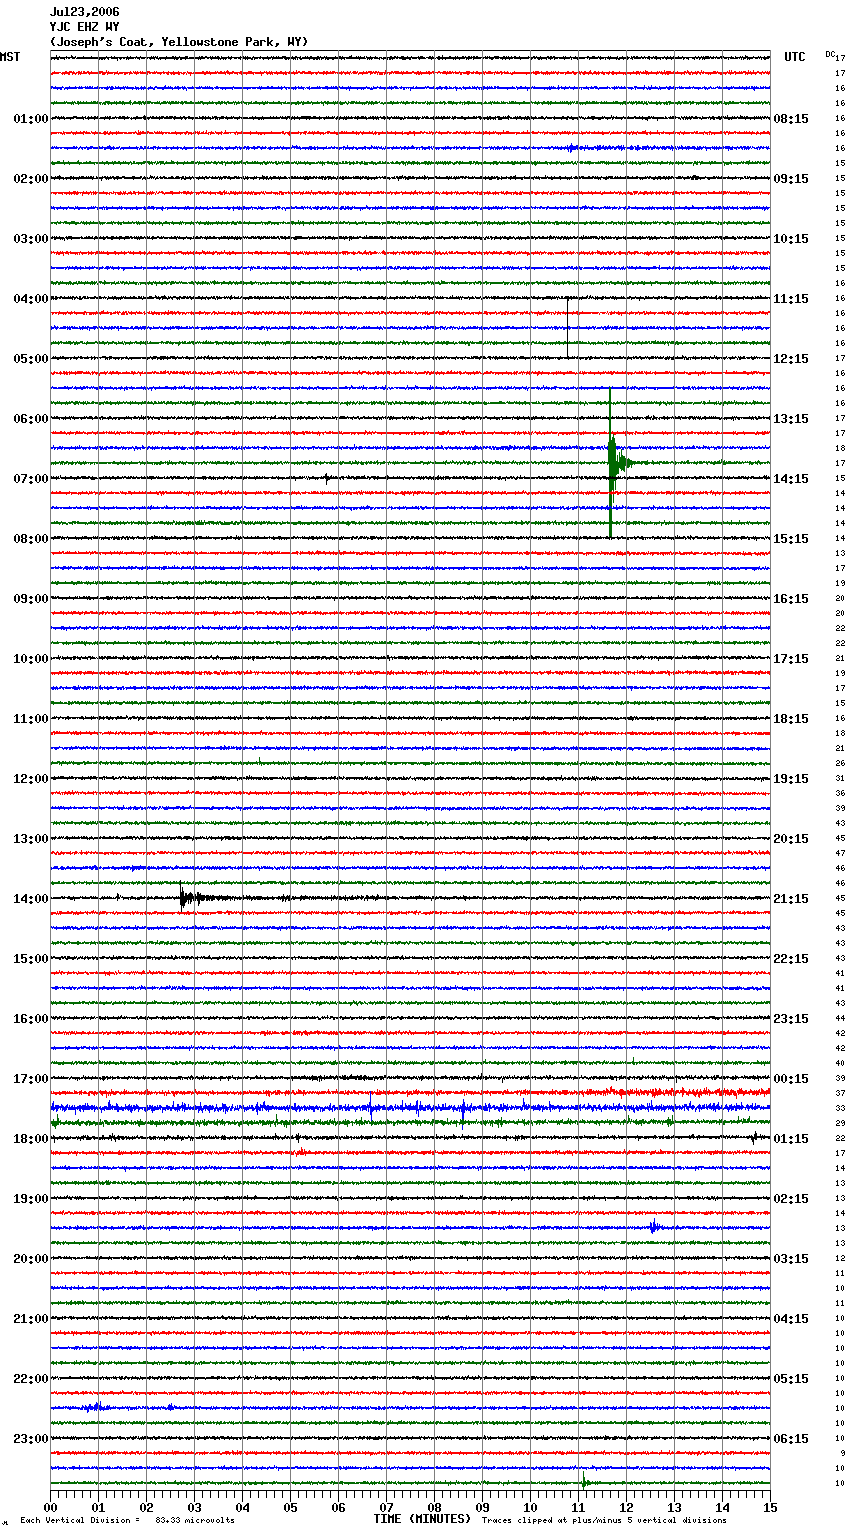850x1534 pixels.
Task: Select the 14:00 MST hour label
Action: coord(30,899)
